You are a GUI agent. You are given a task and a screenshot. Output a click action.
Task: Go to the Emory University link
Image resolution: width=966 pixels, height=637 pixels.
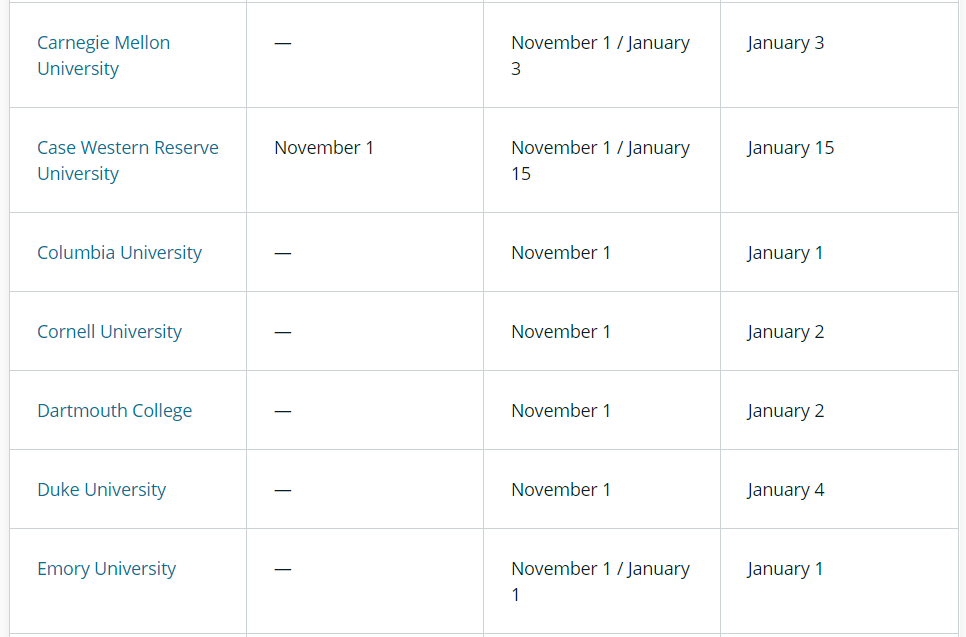pos(106,568)
